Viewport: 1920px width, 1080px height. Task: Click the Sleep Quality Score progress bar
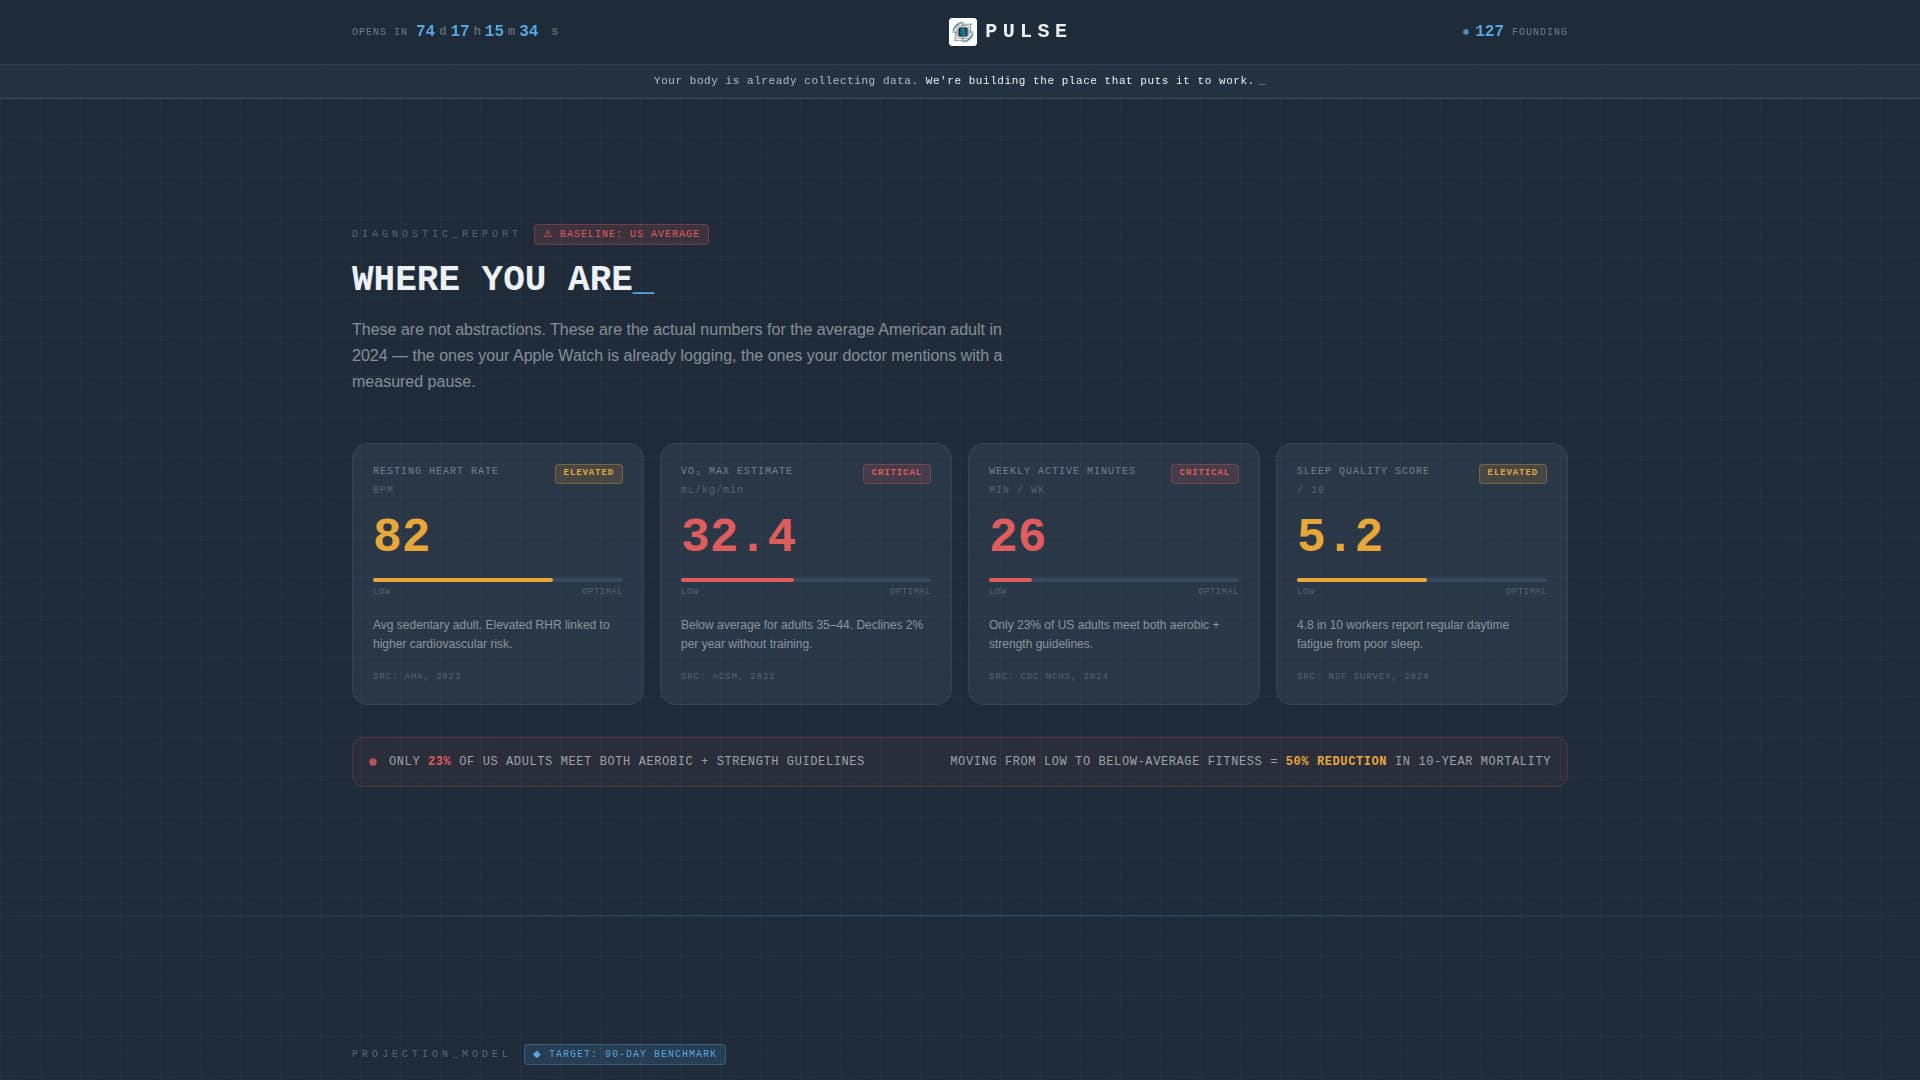1422,580
